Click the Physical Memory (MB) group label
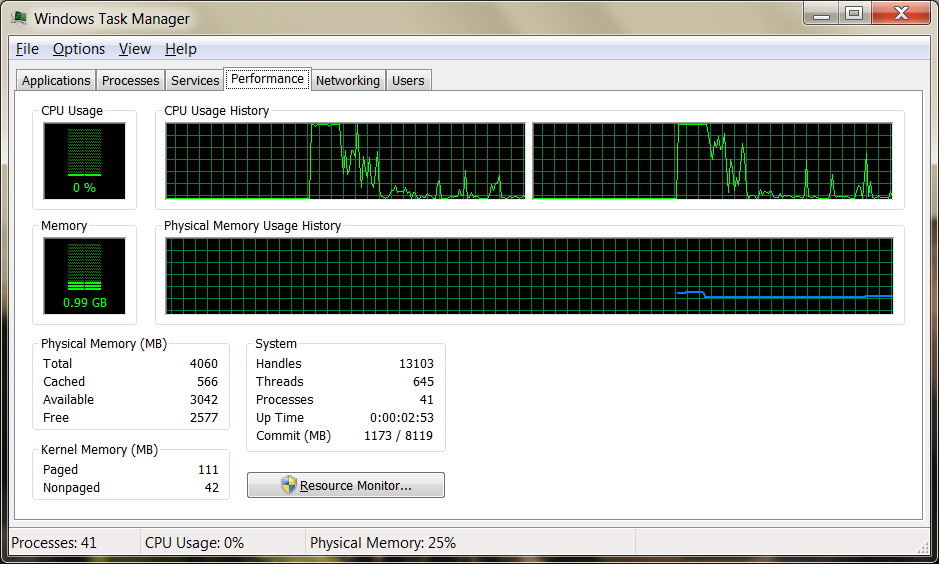 coord(104,344)
